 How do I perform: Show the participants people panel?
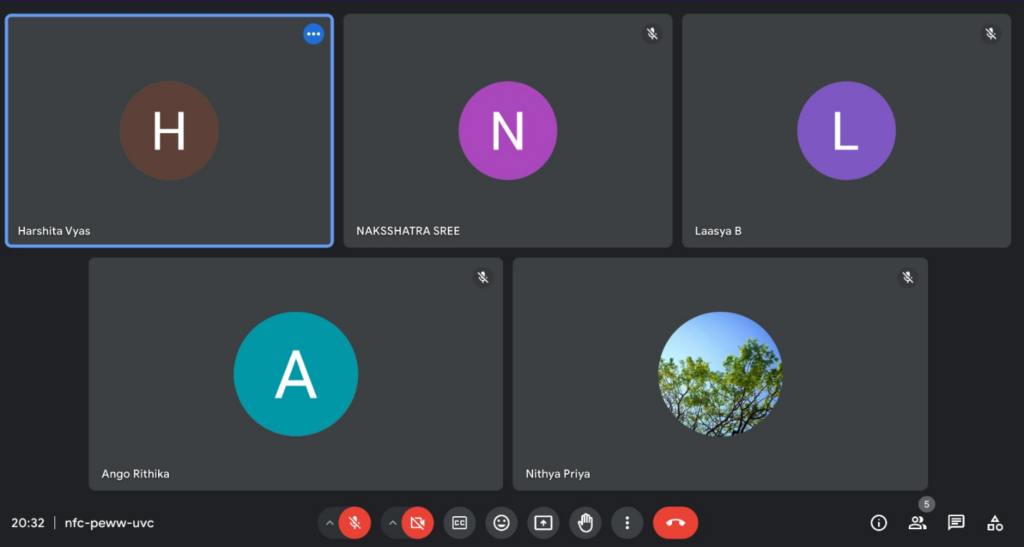917,522
